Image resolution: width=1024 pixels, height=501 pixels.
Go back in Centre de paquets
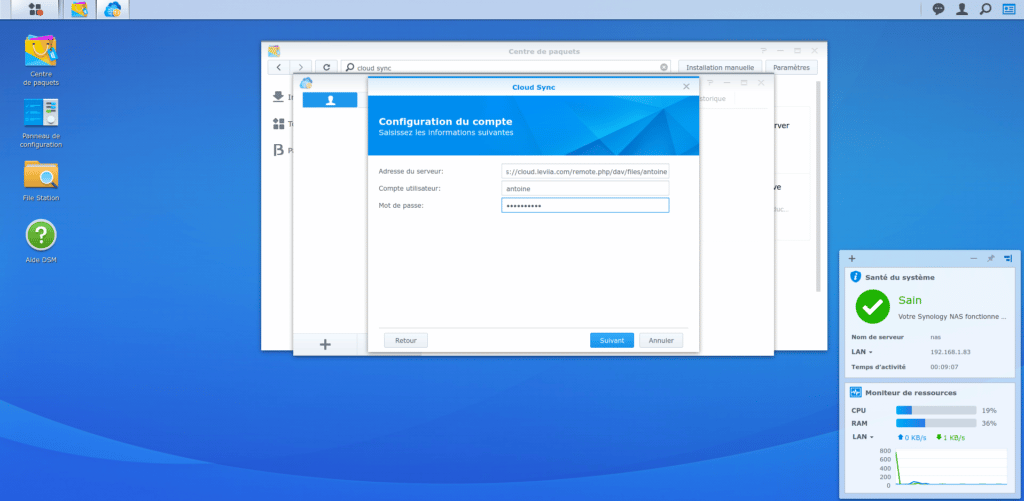[x=279, y=67]
